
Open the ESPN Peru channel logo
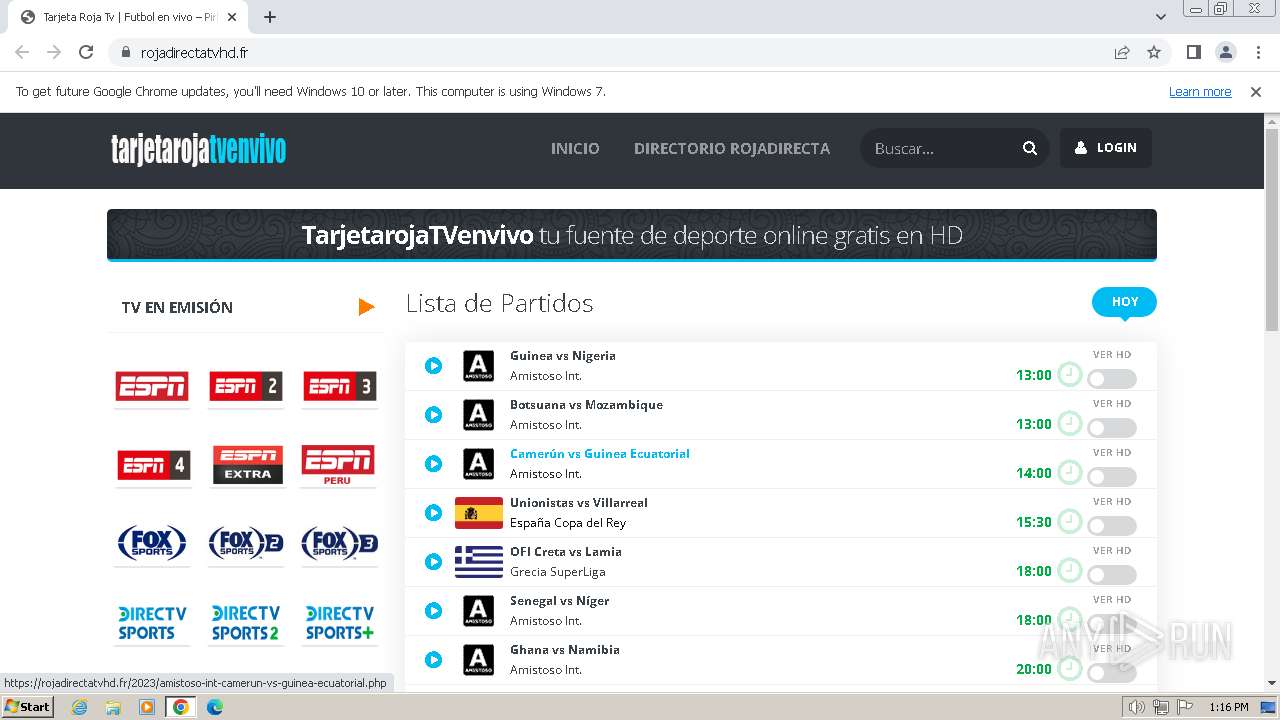click(339, 465)
